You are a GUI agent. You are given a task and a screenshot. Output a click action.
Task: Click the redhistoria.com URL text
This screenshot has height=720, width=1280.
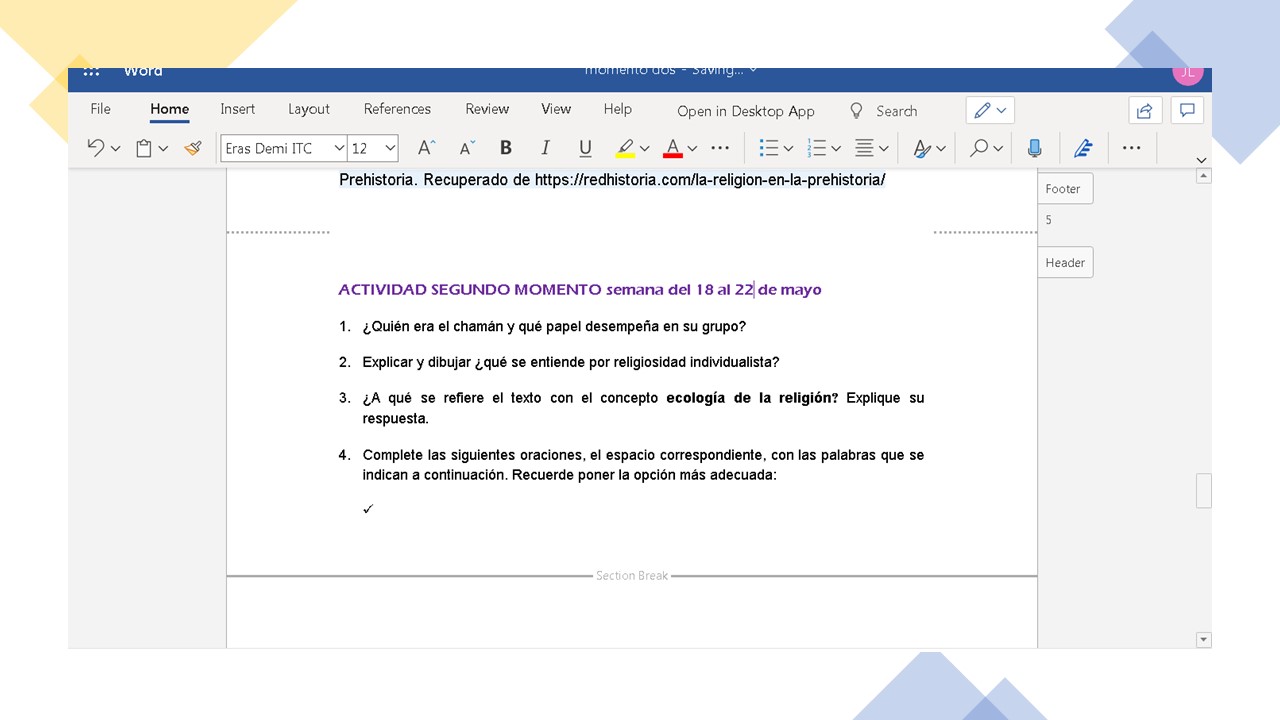point(710,181)
